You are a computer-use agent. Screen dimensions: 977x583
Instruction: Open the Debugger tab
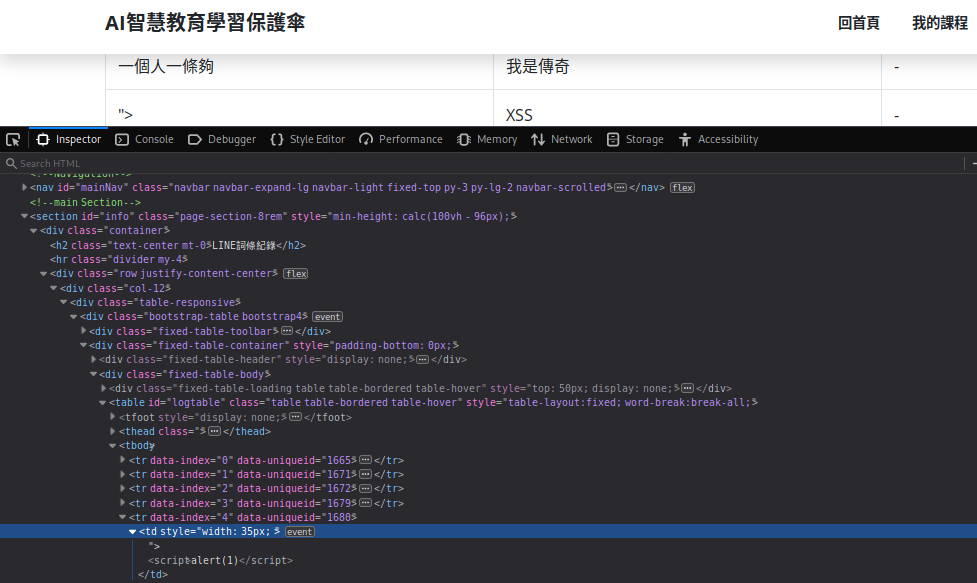click(x=222, y=140)
